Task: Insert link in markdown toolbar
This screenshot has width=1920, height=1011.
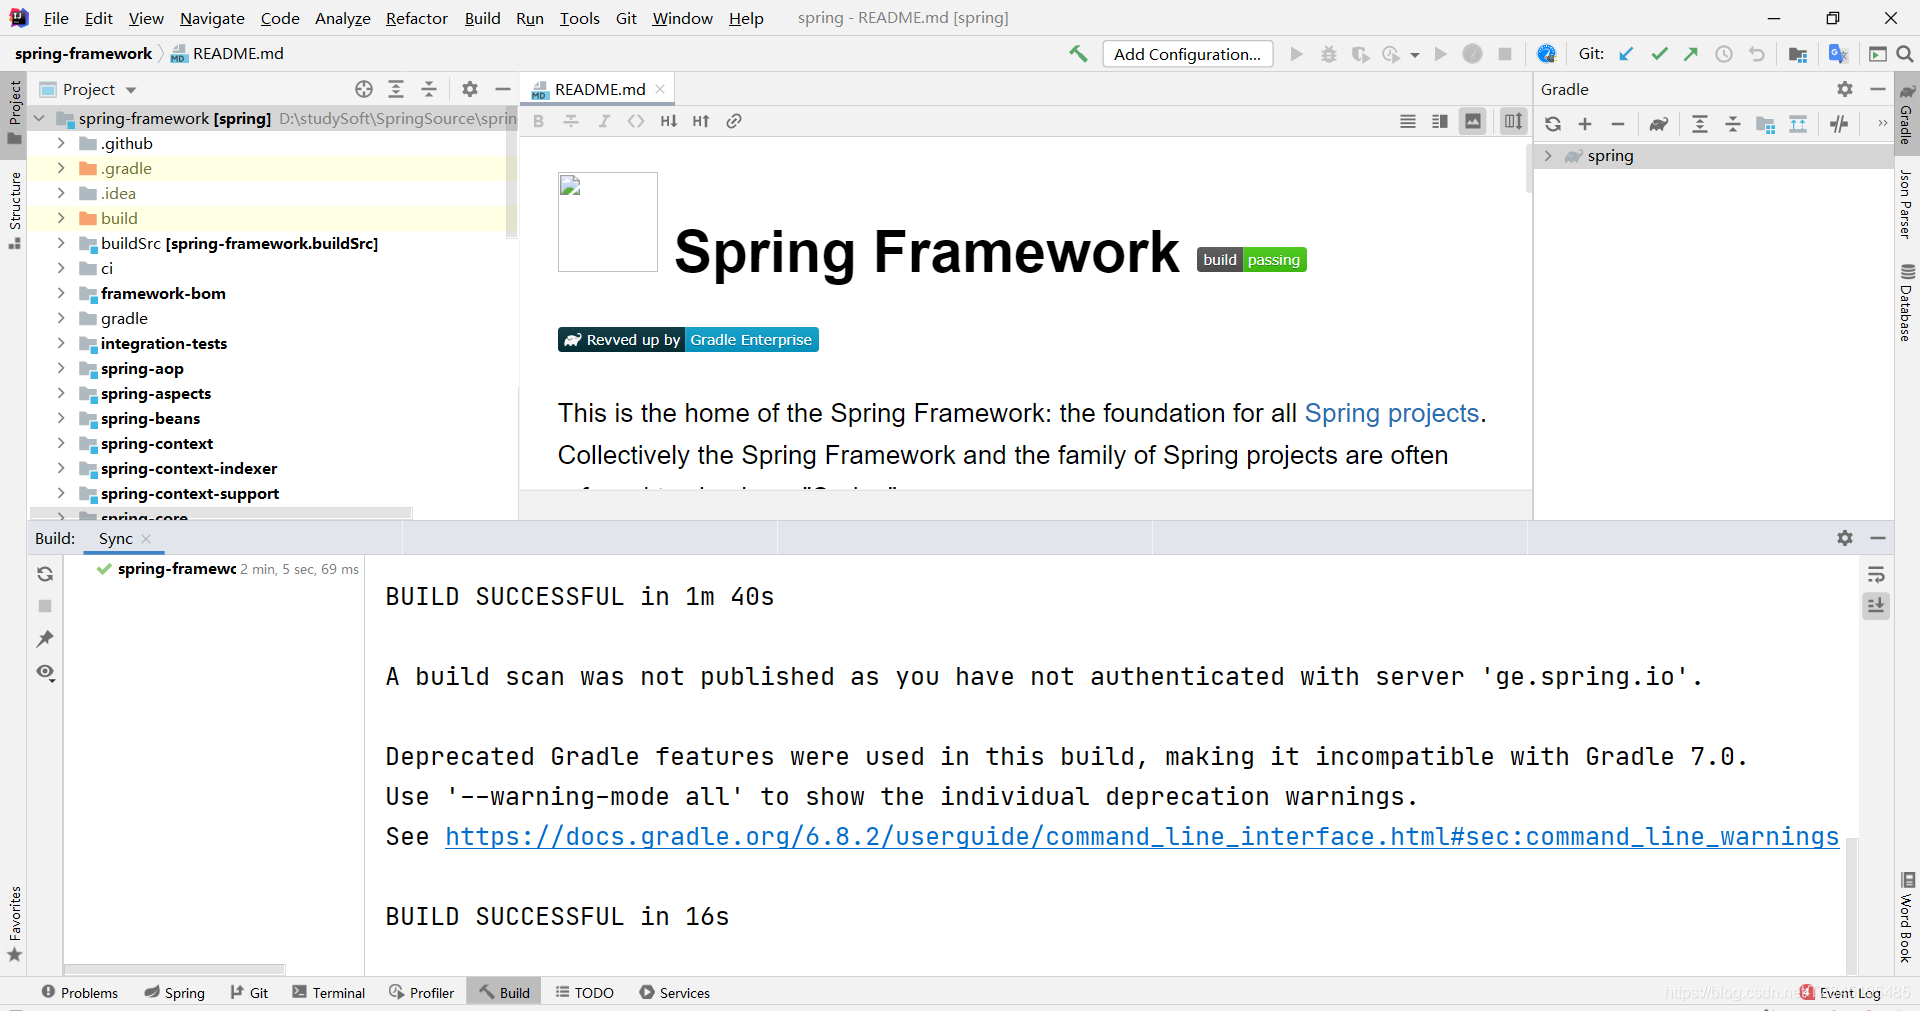Action: pyautogui.click(x=734, y=121)
